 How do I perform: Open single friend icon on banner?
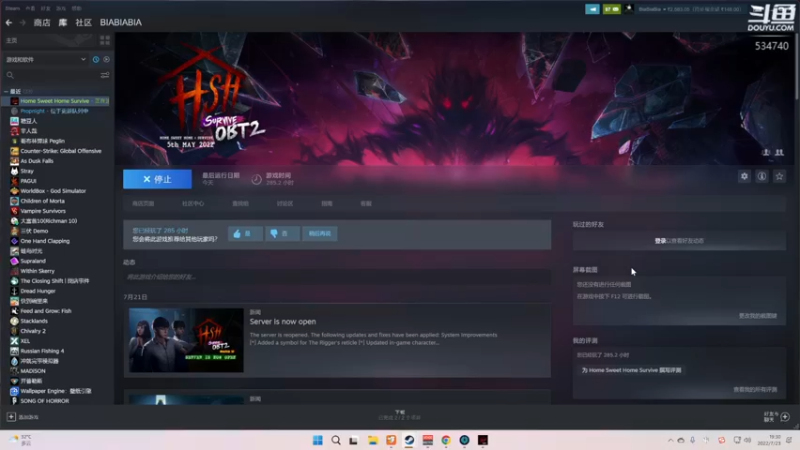766,152
